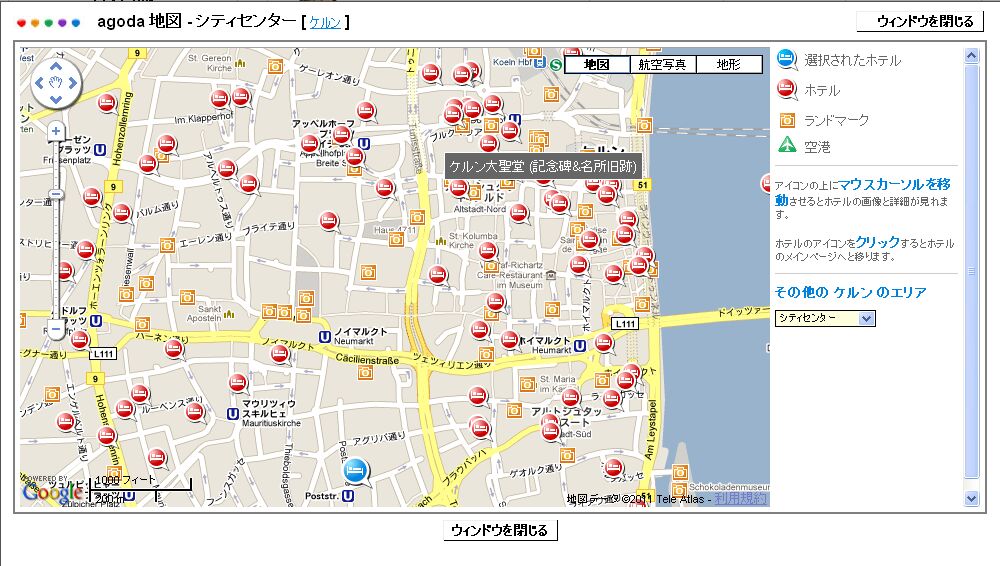Click the hotel marker right of ルーベンス通り

click(x=195, y=412)
